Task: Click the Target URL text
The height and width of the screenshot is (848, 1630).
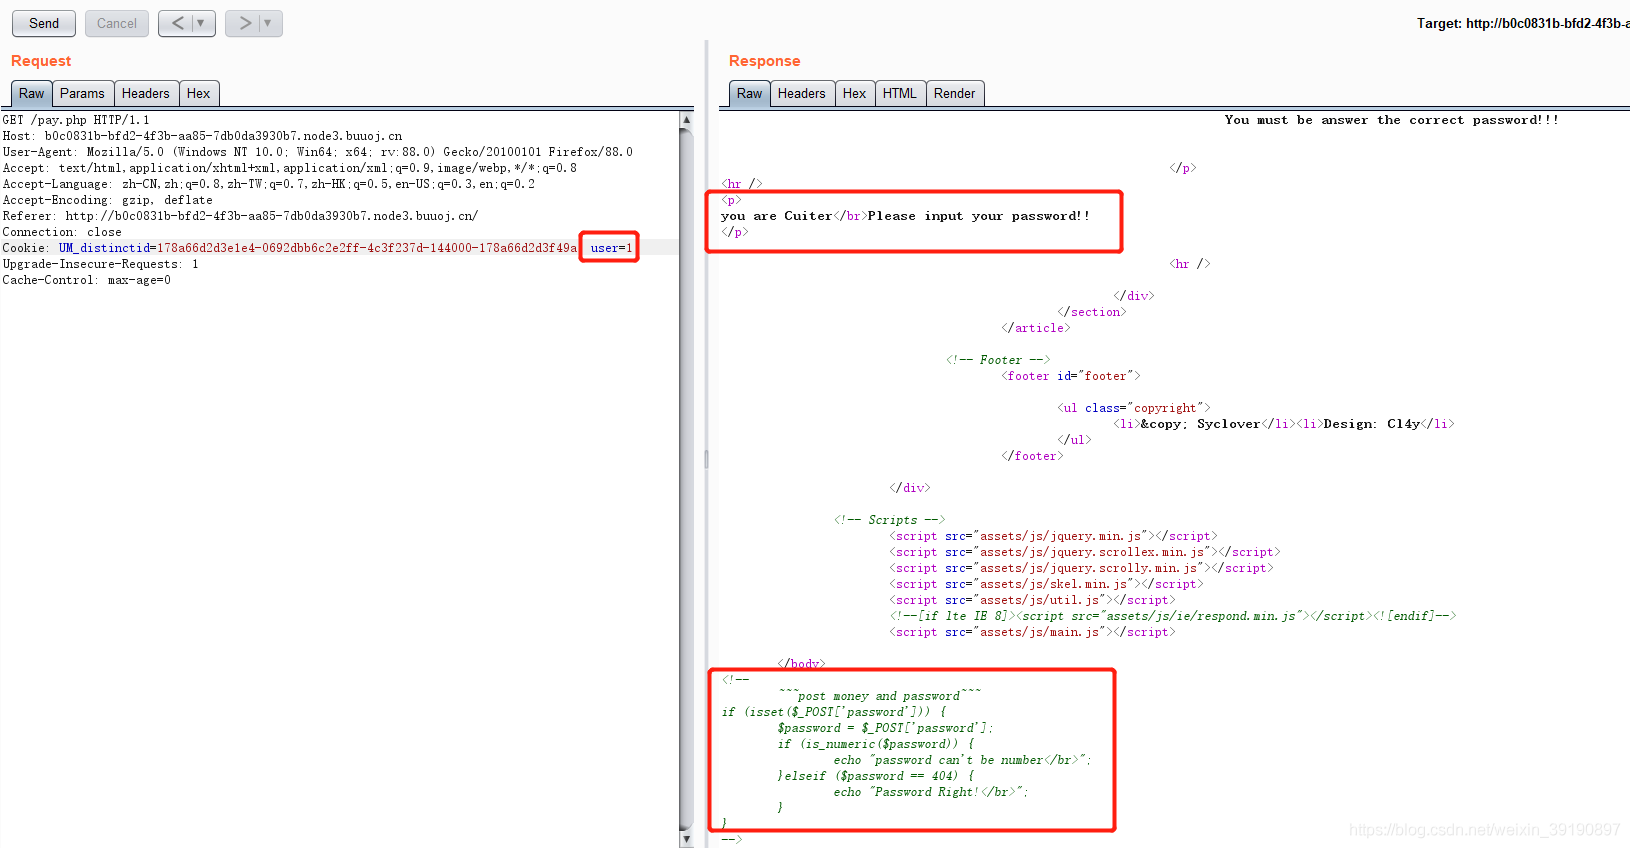Action: pos(1522,23)
